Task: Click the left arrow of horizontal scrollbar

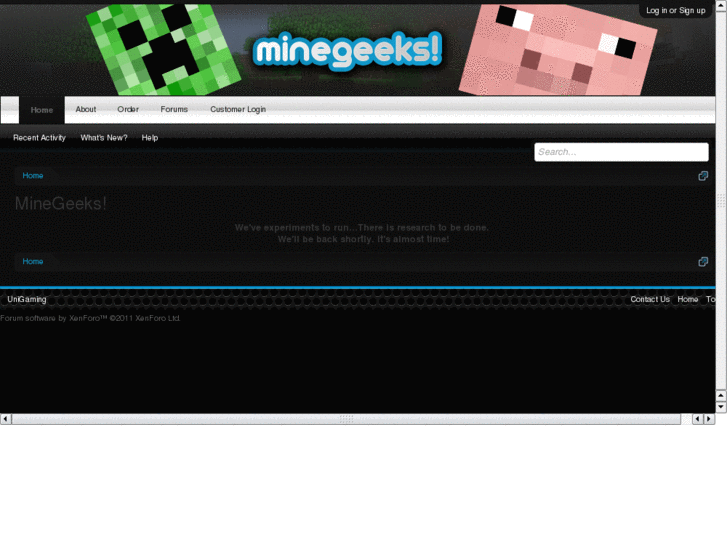Action: point(5,419)
